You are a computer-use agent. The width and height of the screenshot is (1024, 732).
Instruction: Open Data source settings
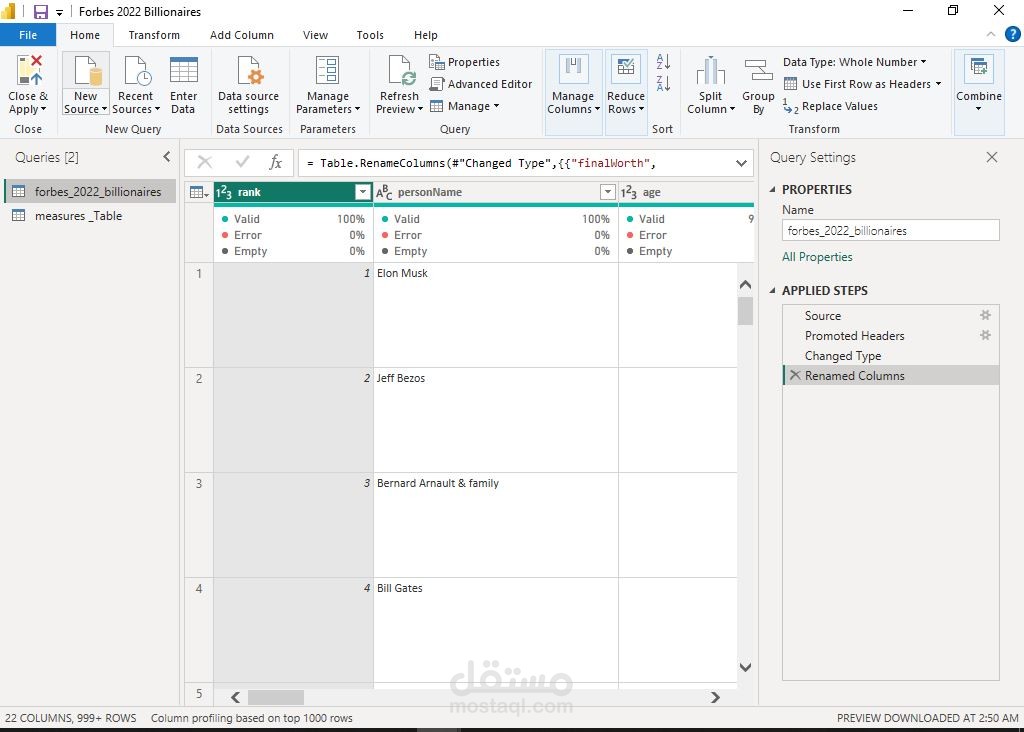248,86
